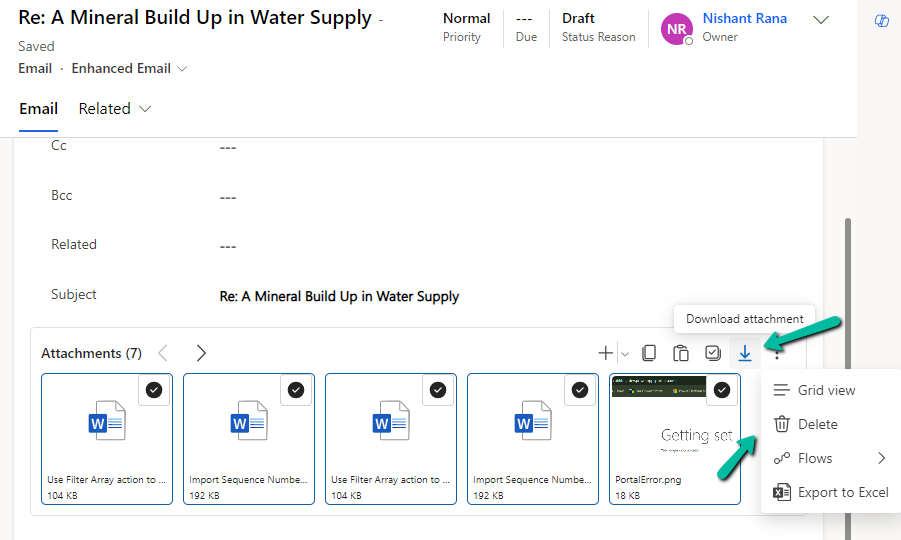The width and height of the screenshot is (901, 540).
Task: Click the Download attachment icon
Action: tap(744, 353)
